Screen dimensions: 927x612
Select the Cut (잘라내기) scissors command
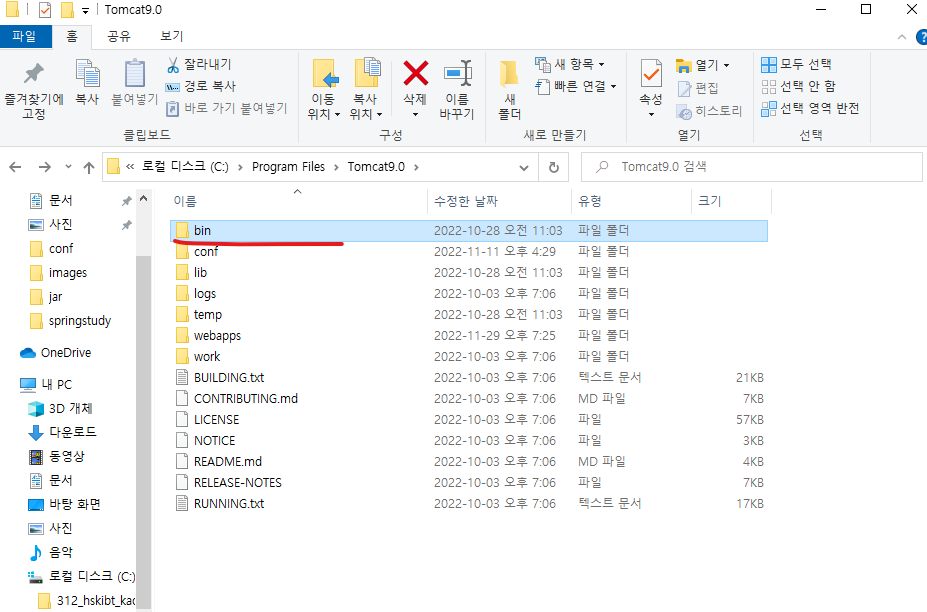tap(200, 64)
